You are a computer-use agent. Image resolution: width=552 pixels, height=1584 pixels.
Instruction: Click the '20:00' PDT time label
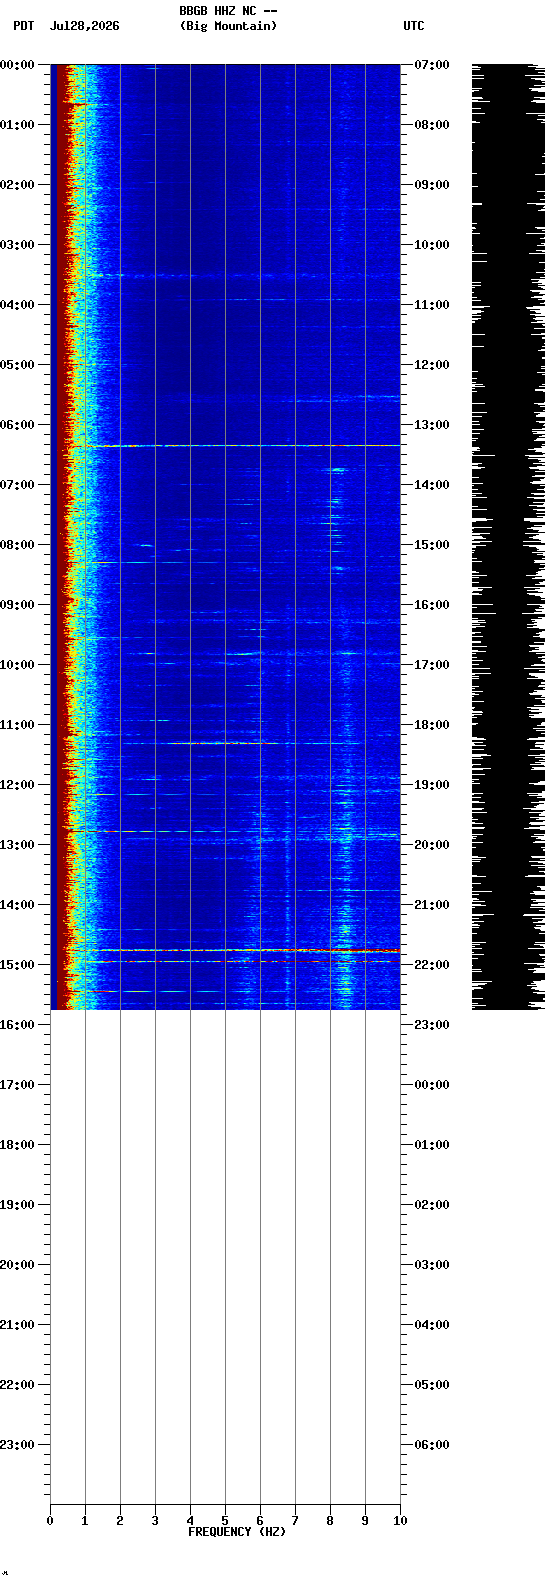(17, 1265)
